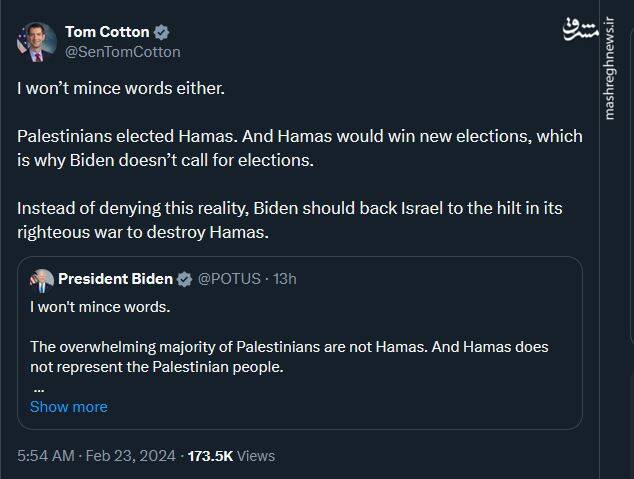Click Biden's quoted line 'I won't mince words.'
Screen dimensions: 634x479
click(x=99, y=305)
